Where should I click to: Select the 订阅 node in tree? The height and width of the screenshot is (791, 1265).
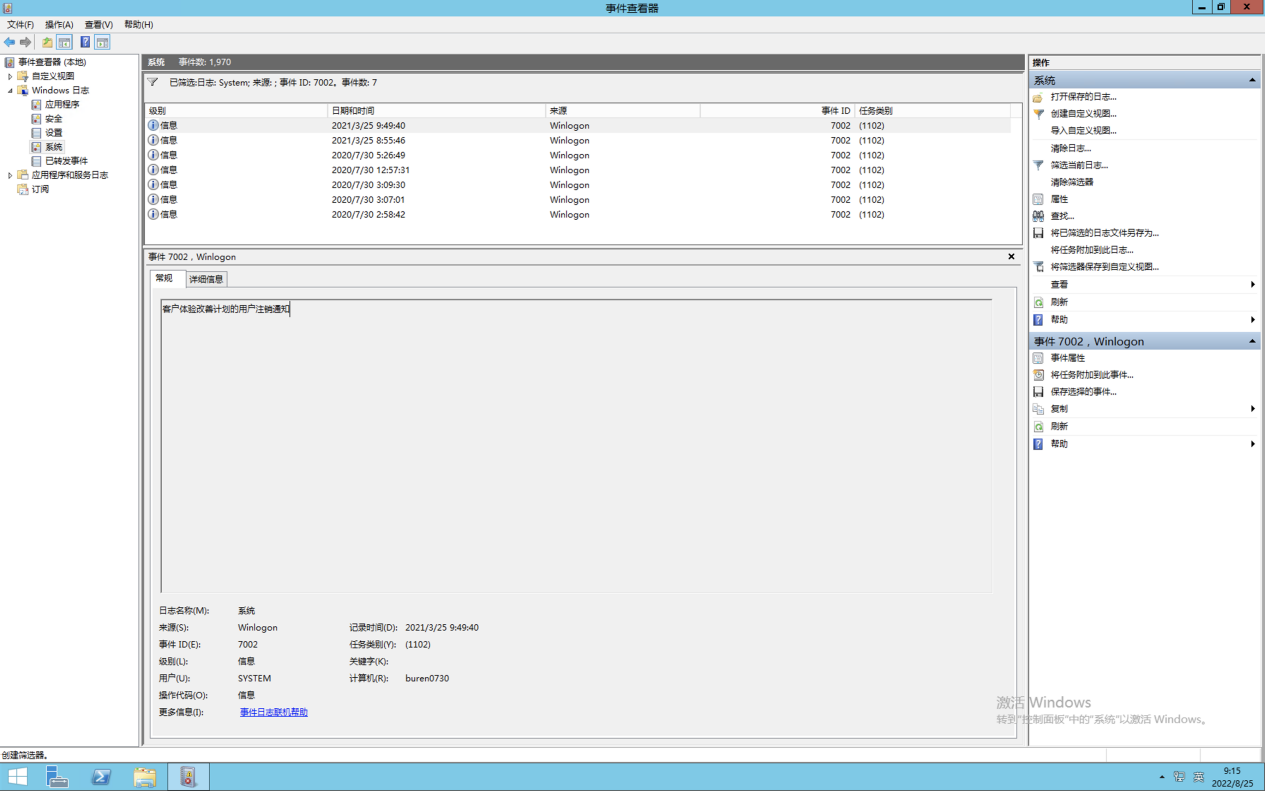(40, 189)
